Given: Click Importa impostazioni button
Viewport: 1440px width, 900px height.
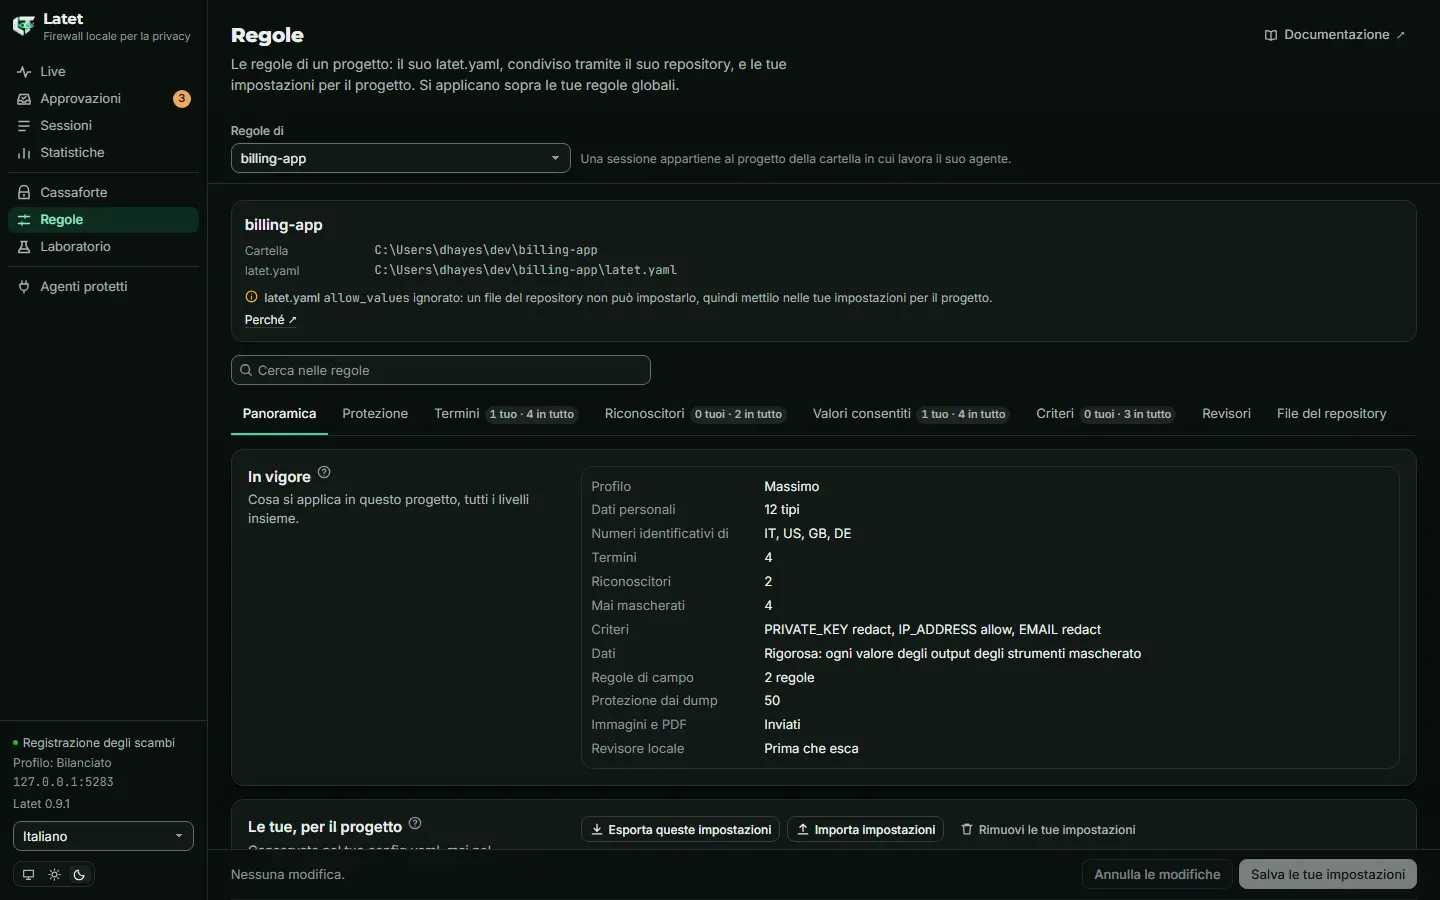Looking at the screenshot, I should point(865,830).
